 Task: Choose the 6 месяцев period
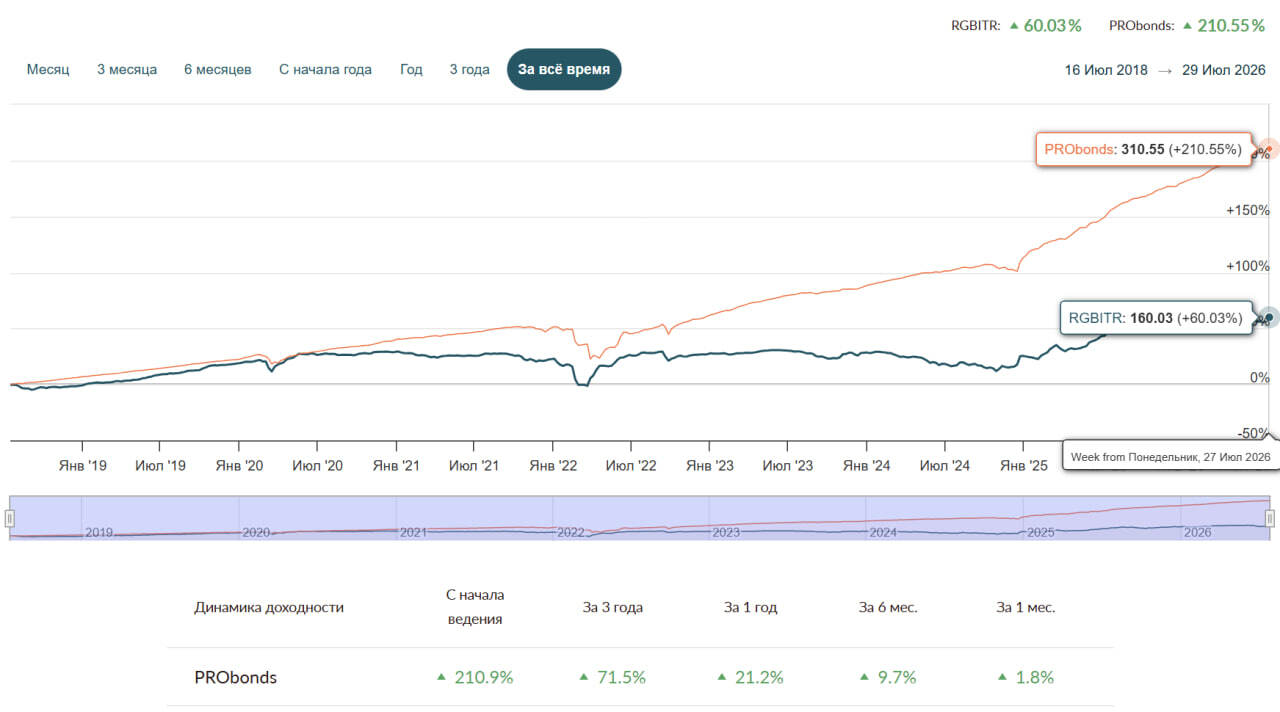218,69
